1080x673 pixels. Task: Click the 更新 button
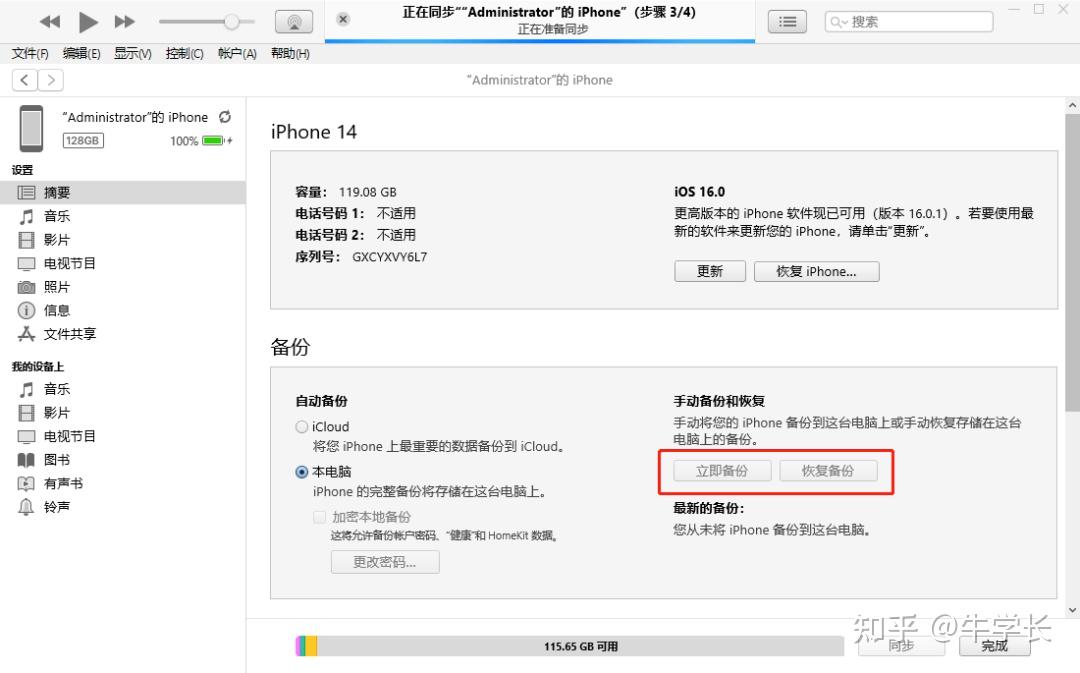[x=710, y=271]
